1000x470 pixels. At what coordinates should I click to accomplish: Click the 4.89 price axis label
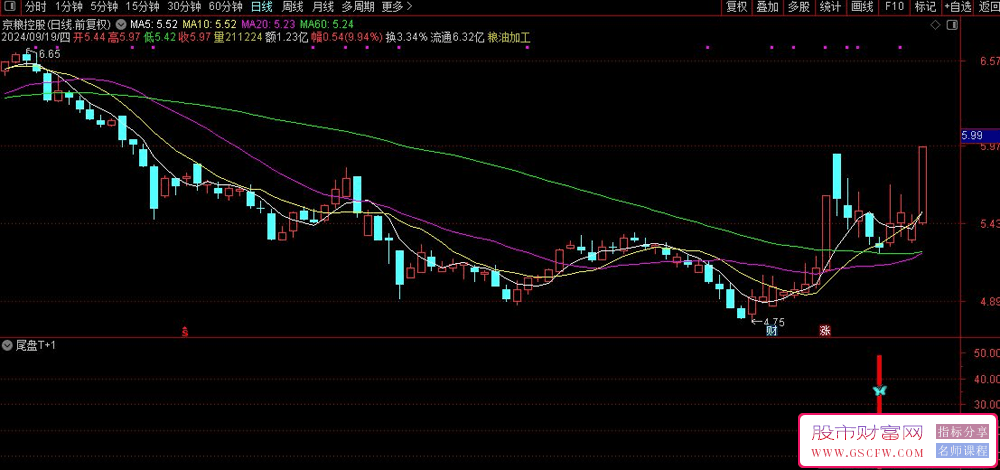tap(991, 302)
